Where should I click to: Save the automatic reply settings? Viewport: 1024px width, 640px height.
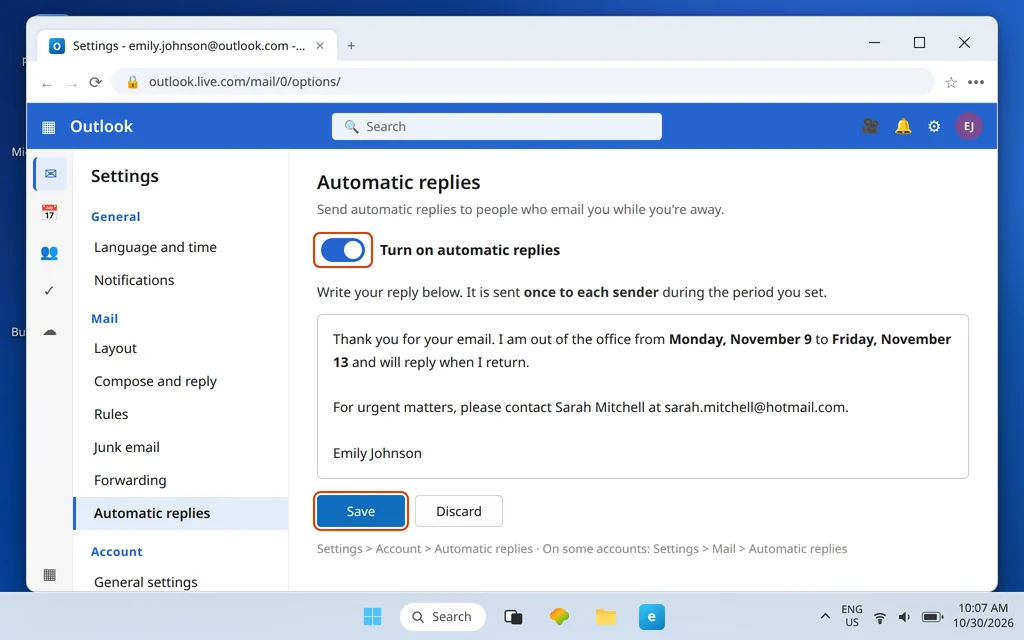coord(361,511)
